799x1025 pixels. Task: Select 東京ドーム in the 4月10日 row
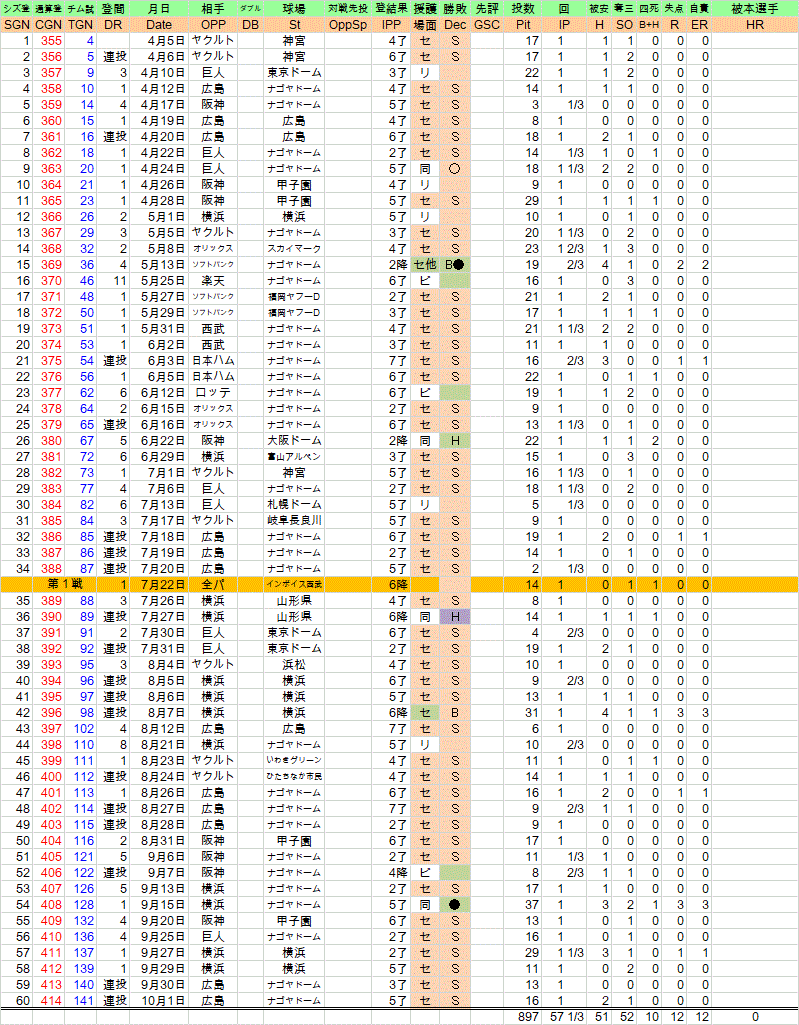coord(294,73)
